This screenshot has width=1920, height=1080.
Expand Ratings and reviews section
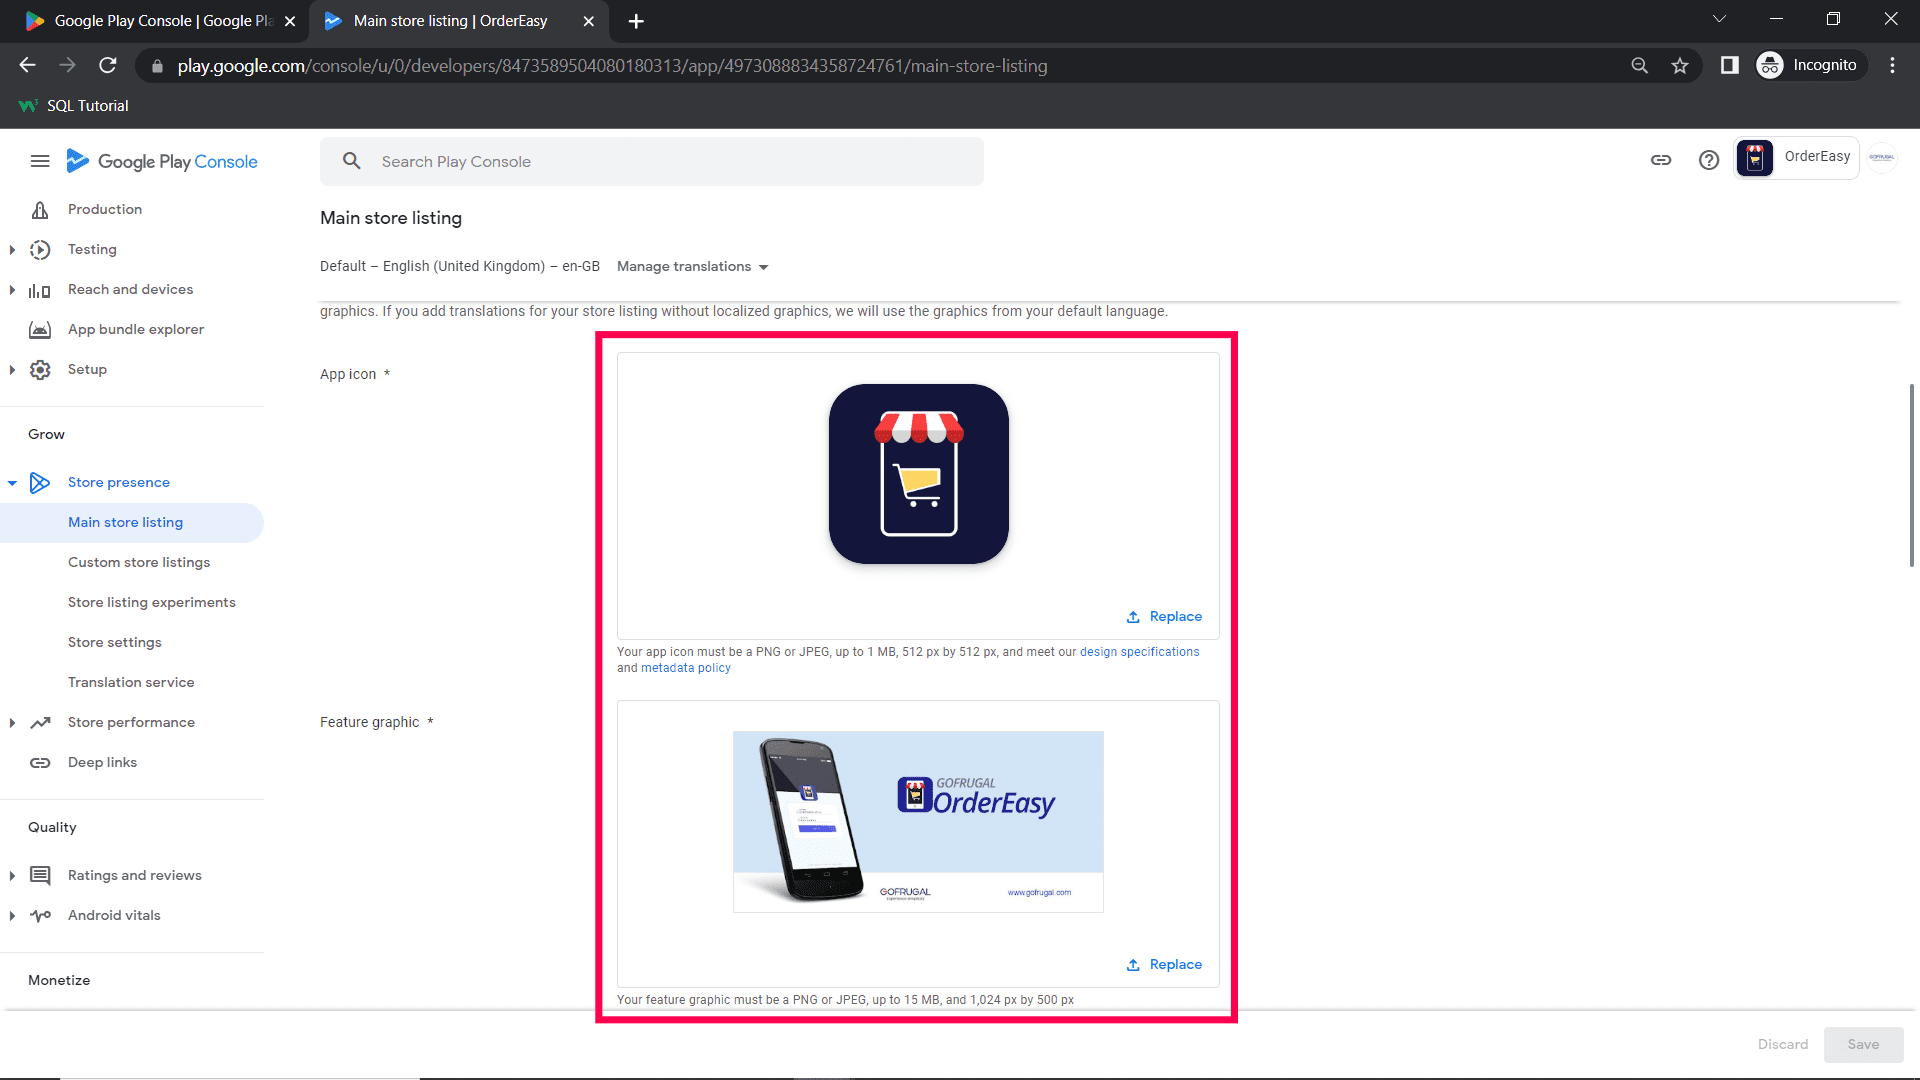tap(12, 876)
